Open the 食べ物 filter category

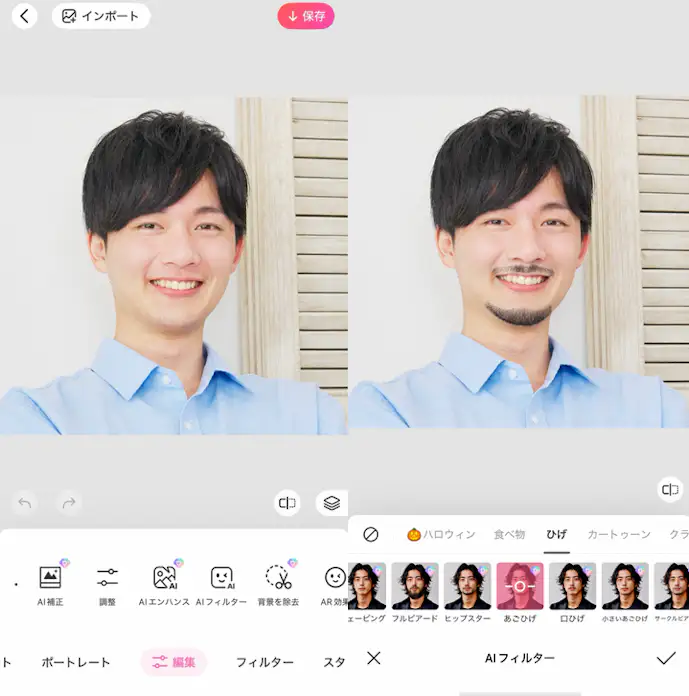(510, 534)
